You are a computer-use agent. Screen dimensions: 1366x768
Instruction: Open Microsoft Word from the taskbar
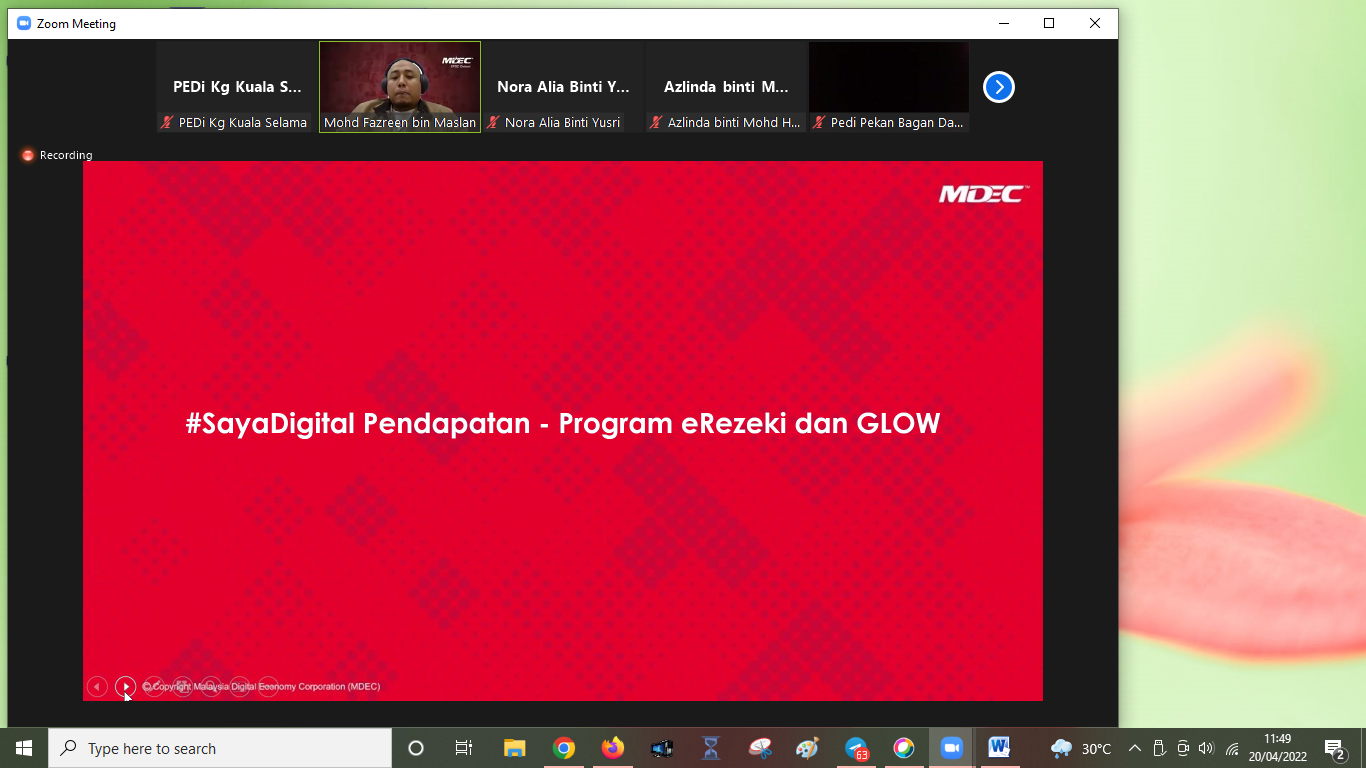tap(999, 748)
